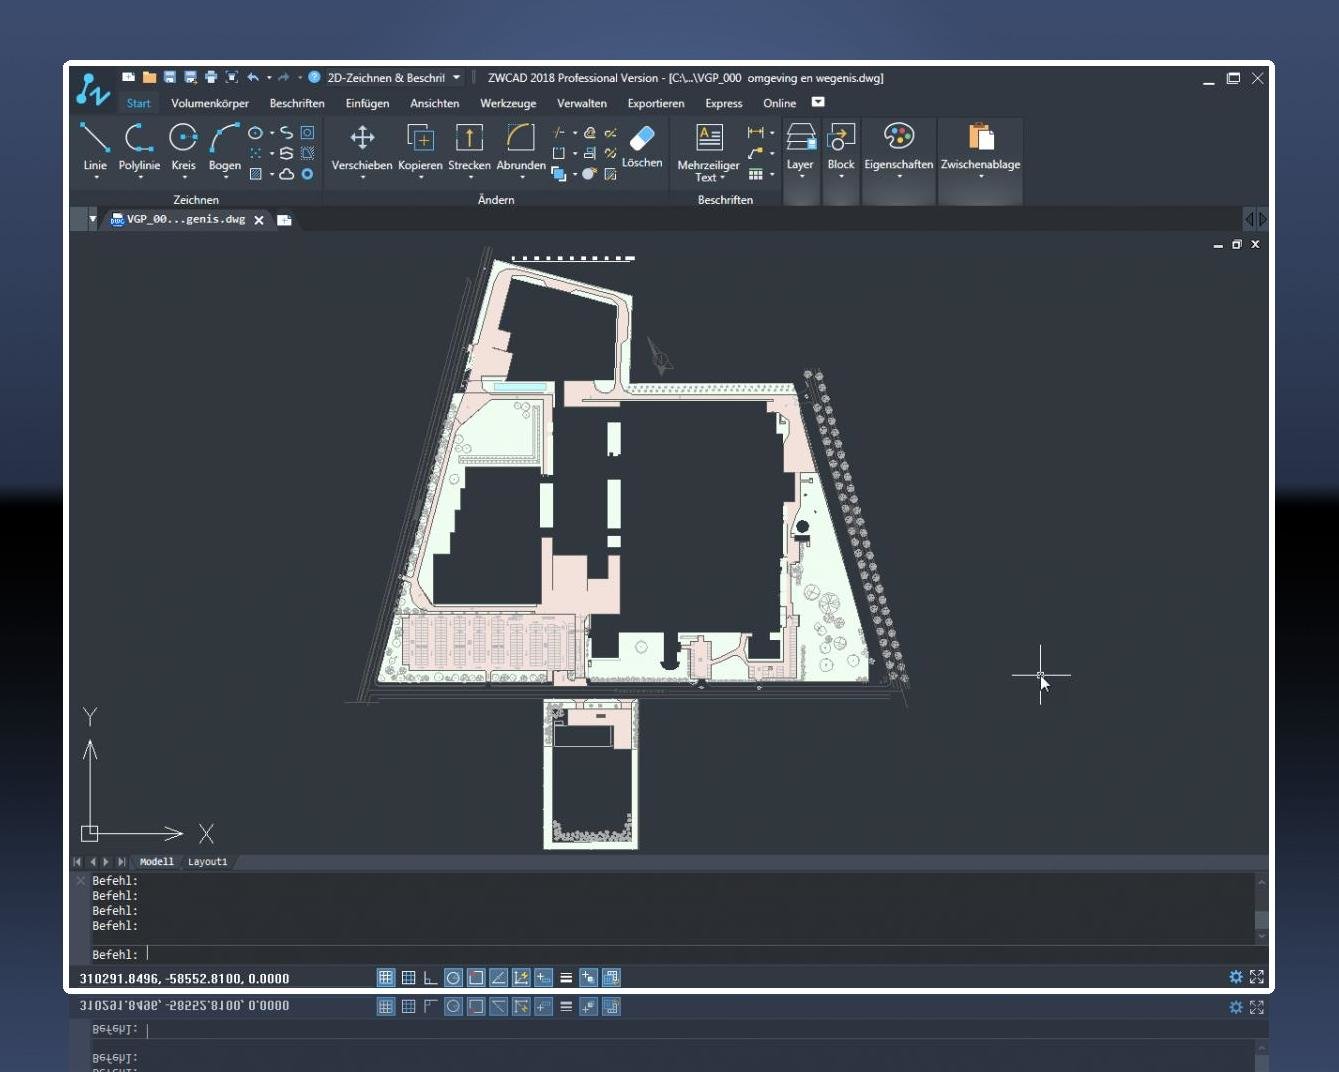Click the command history scrollbar
The width and height of the screenshot is (1339, 1072).
(x=1262, y=908)
